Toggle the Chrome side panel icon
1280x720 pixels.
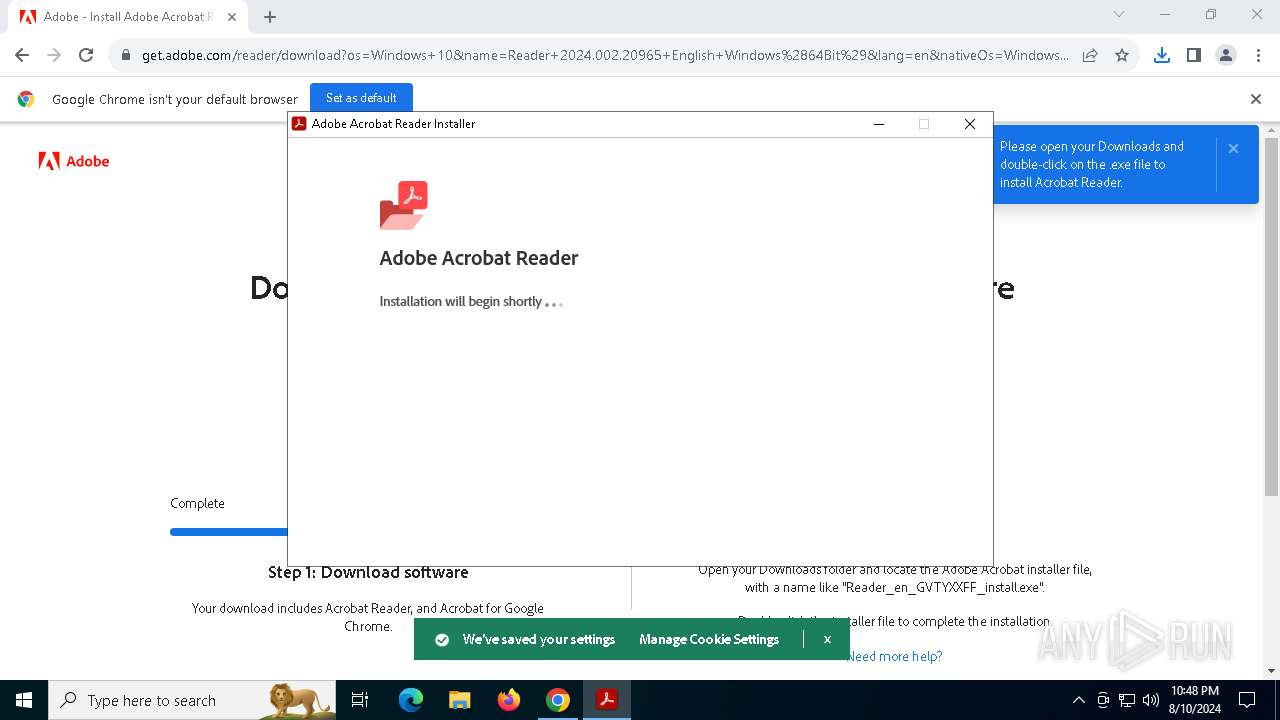pyautogui.click(x=1194, y=56)
